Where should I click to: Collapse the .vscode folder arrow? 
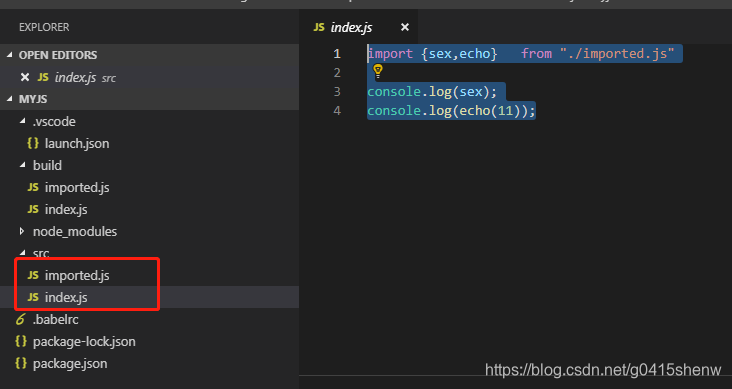click(x=22, y=121)
